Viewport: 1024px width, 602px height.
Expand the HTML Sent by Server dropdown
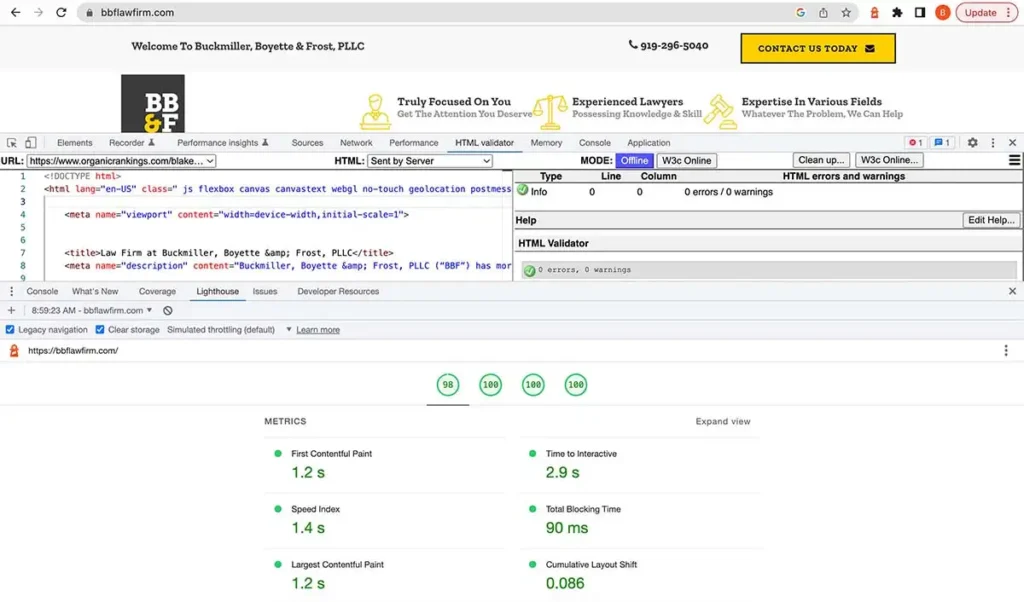[x=430, y=161]
